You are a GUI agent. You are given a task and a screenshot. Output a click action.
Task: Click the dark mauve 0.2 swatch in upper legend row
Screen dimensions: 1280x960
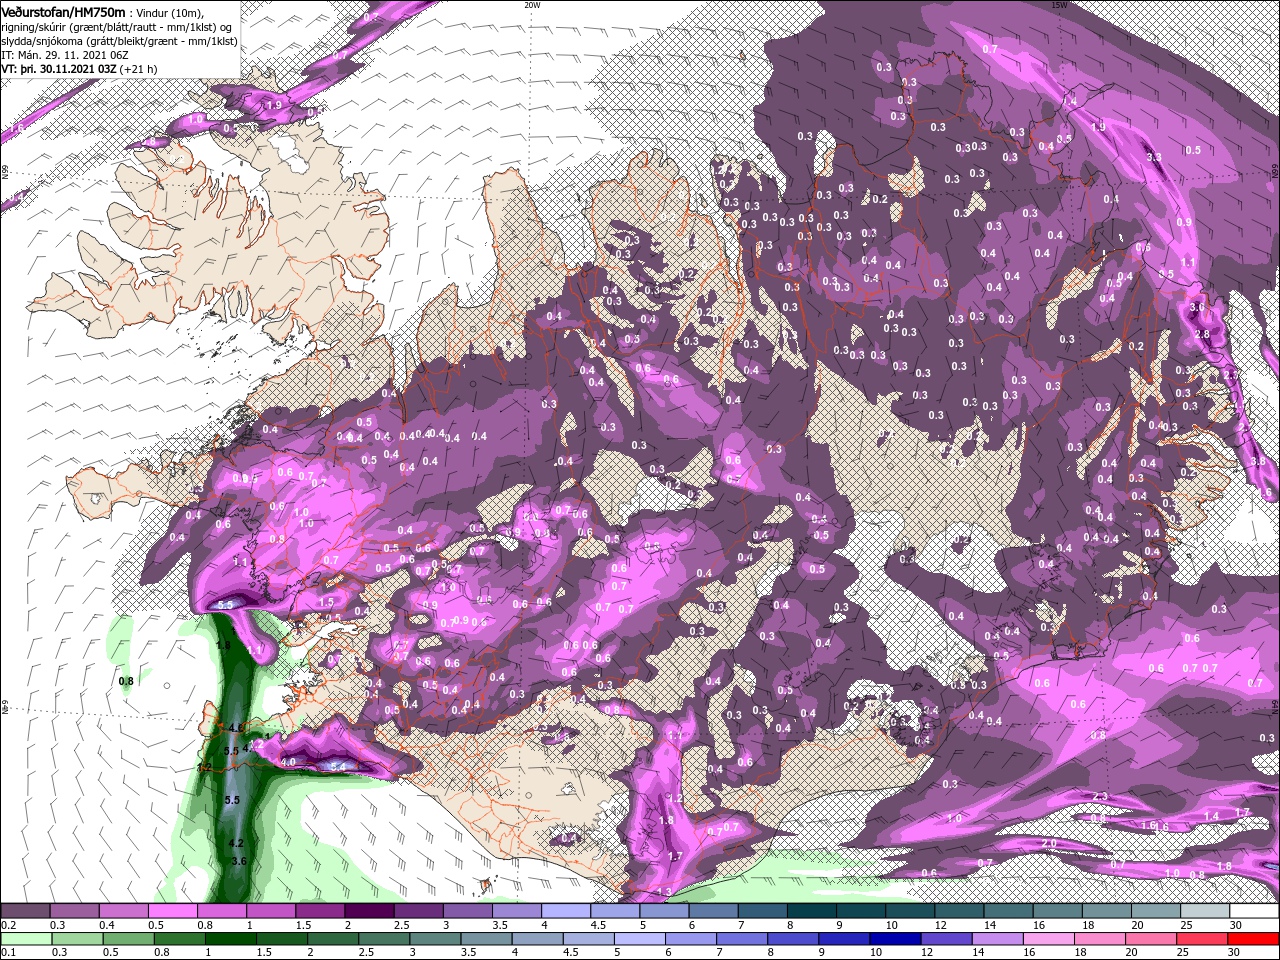pyautogui.click(x=25, y=911)
